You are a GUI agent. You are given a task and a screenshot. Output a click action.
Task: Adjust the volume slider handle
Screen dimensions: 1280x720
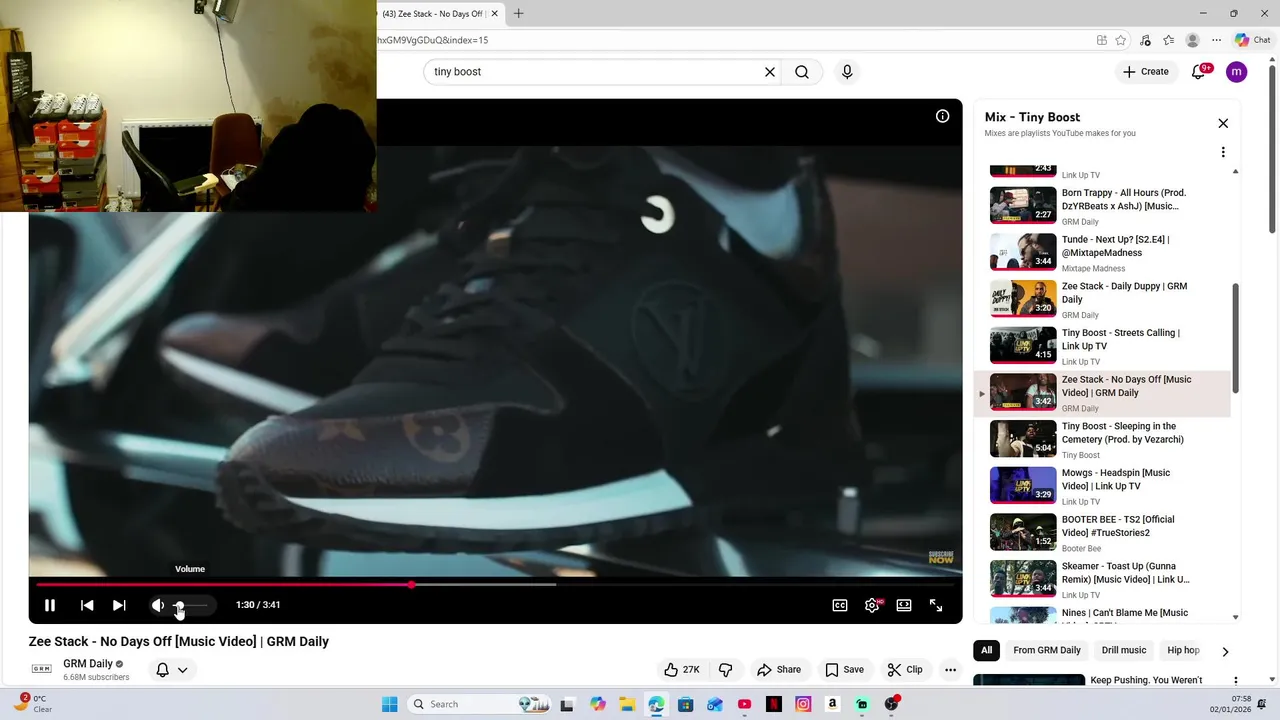(180, 605)
